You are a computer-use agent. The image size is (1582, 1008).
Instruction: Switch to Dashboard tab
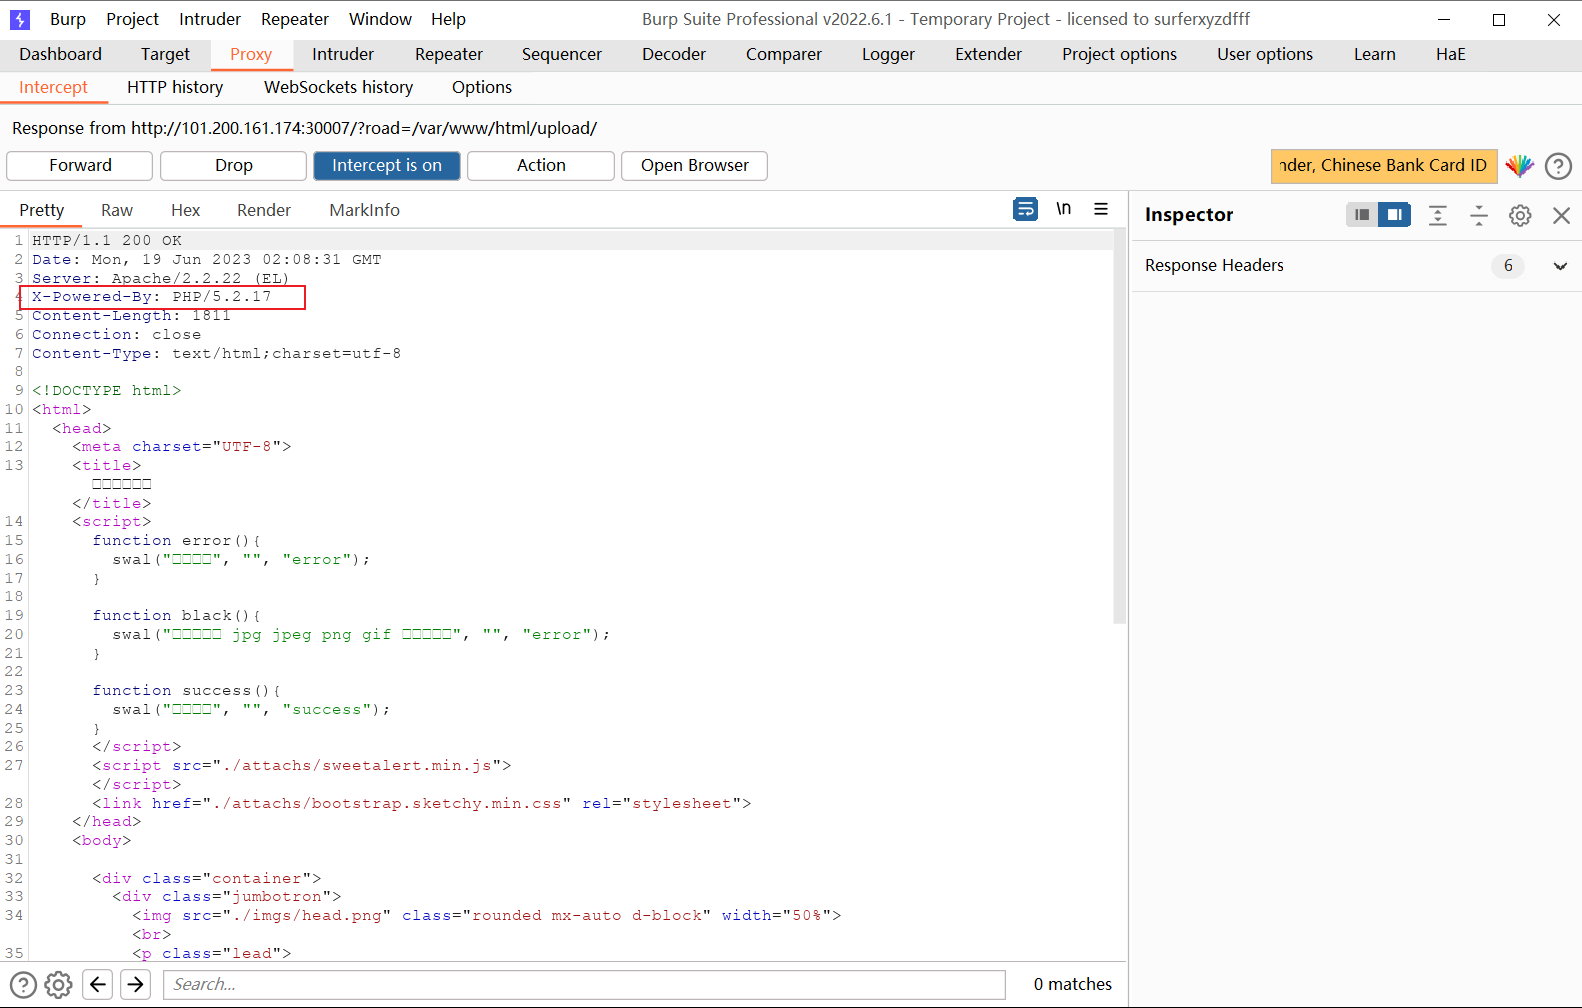[60, 55]
